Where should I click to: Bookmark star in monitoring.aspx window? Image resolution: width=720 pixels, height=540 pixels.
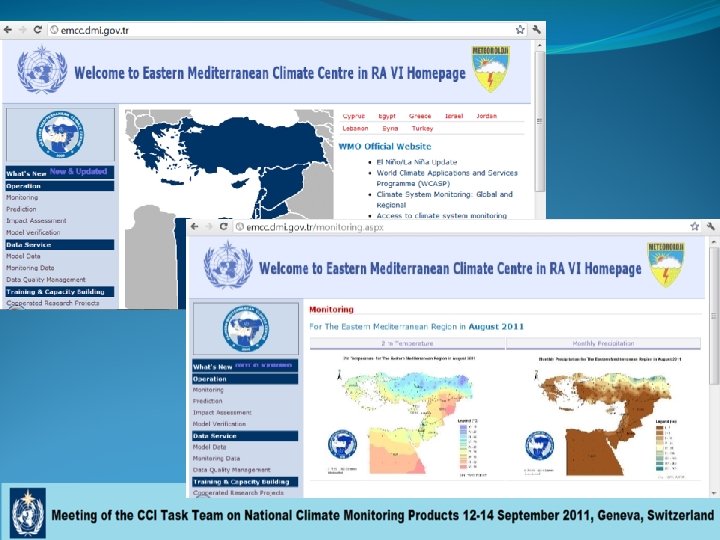[x=695, y=226]
